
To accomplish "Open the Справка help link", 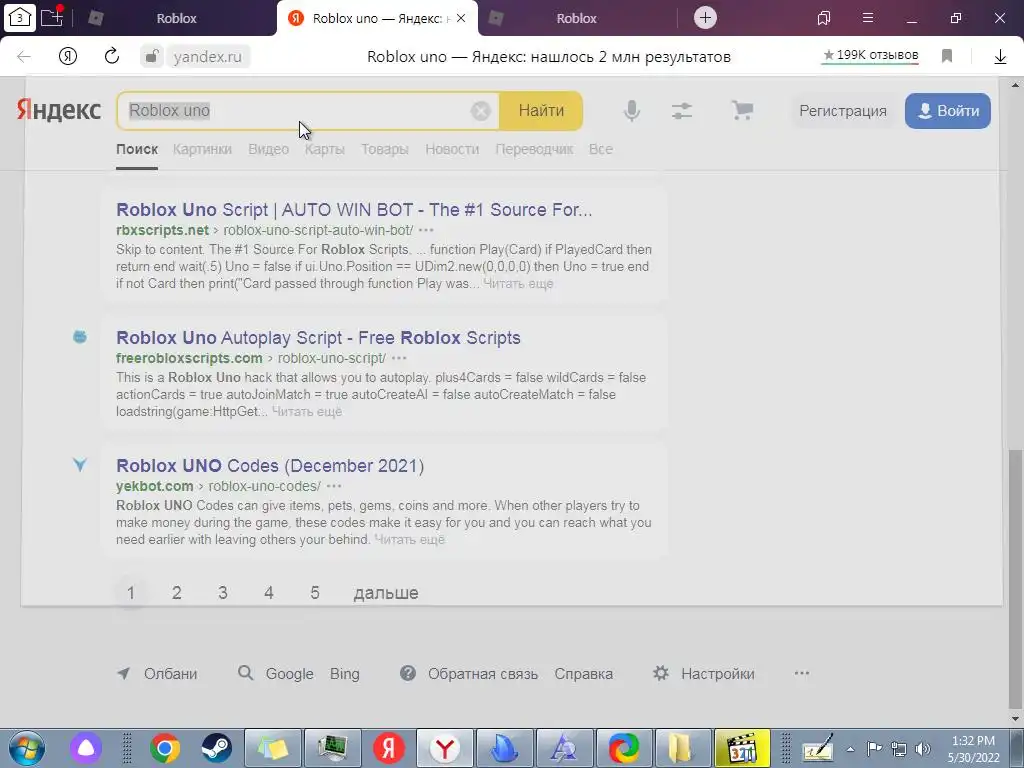I will [x=584, y=673].
